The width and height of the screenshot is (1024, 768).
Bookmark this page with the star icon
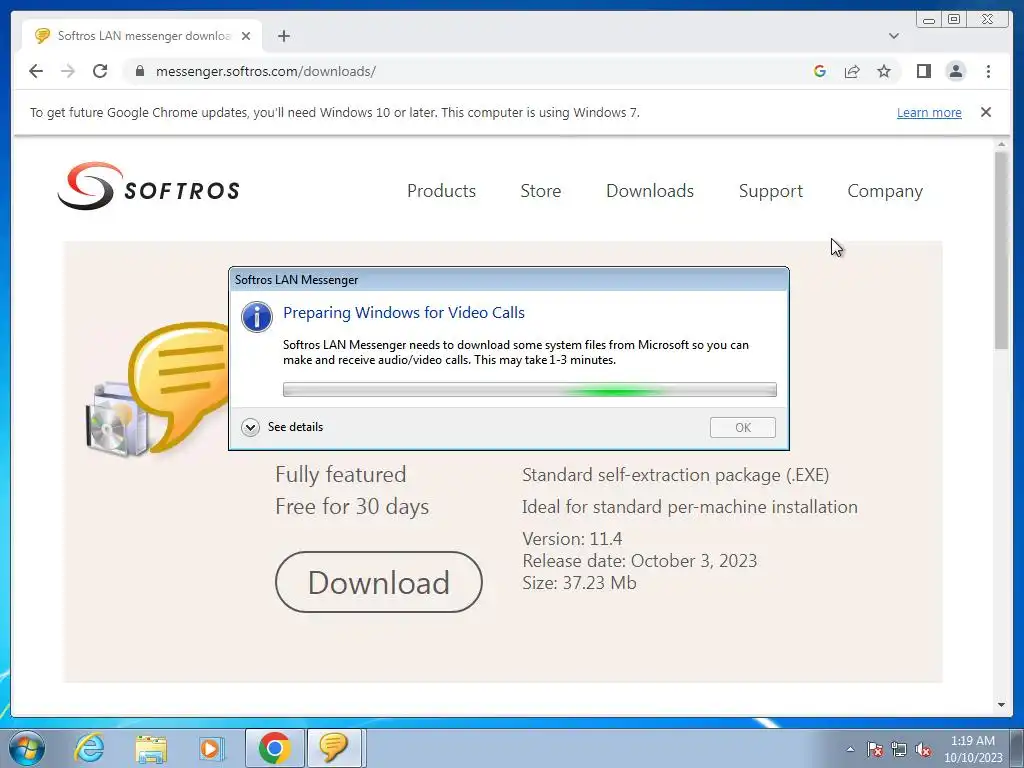pos(884,71)
